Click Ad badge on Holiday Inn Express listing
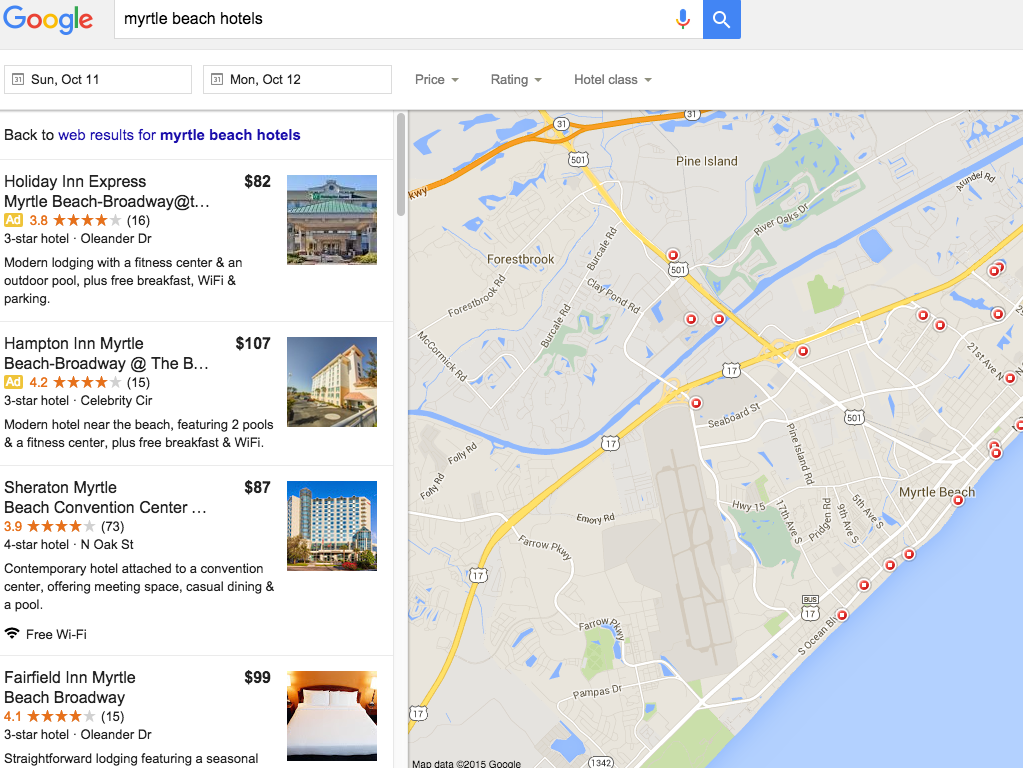 tap(13, 220)
